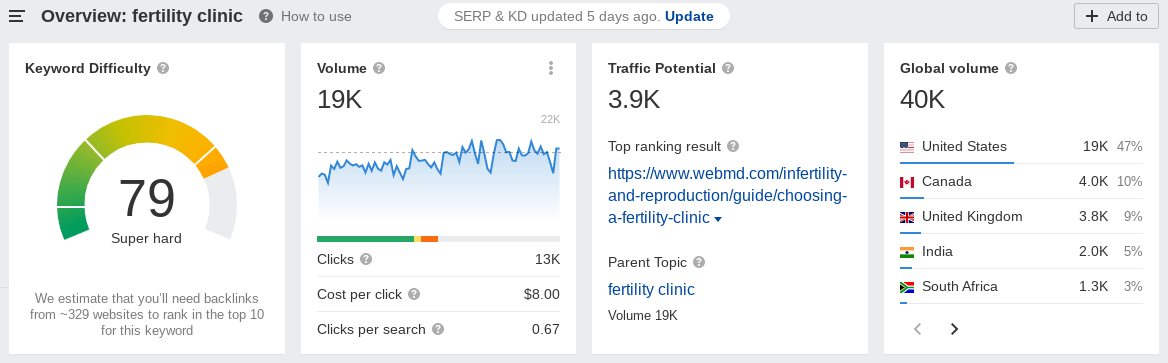Click the Add to button
This screenshot has height=363, width=1168.
(1116, 16)
